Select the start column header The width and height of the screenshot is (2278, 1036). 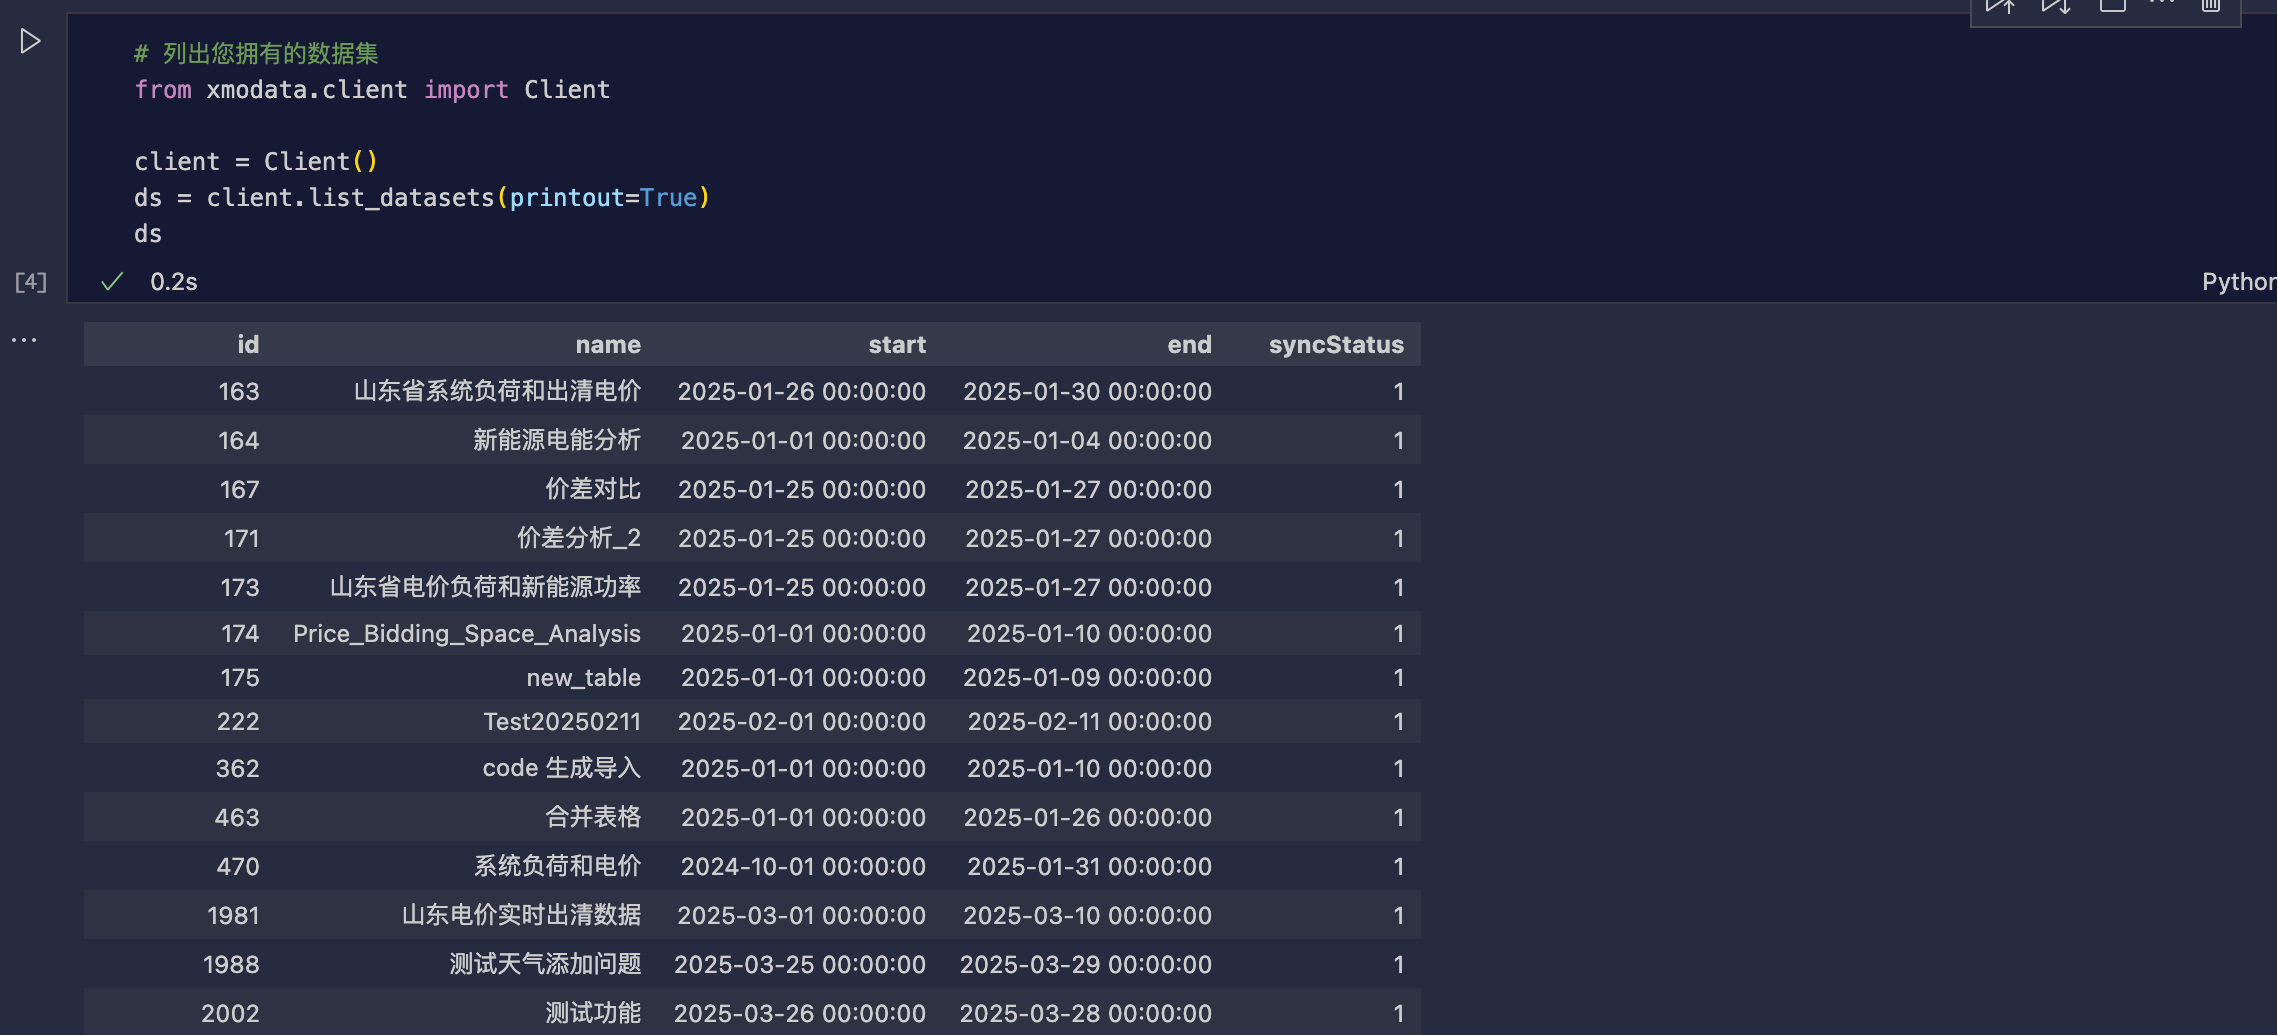pyautogui.click(x=897, y=345)
